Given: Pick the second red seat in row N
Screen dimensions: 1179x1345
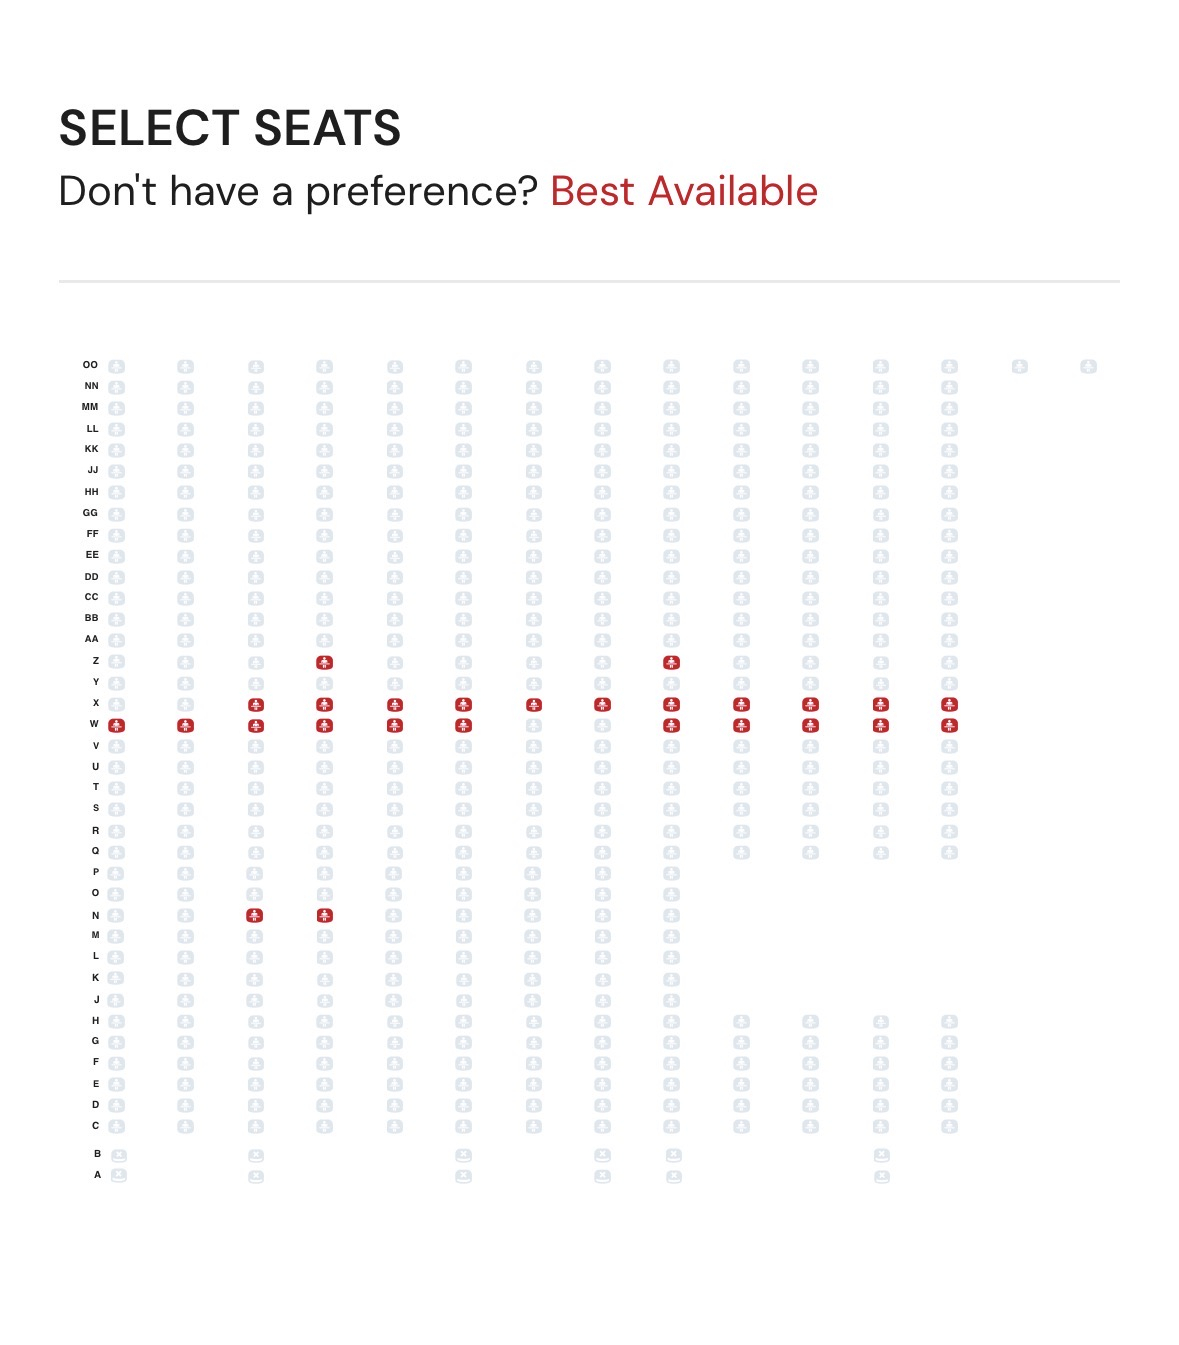Looking at the screenshot, I should pyautogui.click(x=324, y=915).
